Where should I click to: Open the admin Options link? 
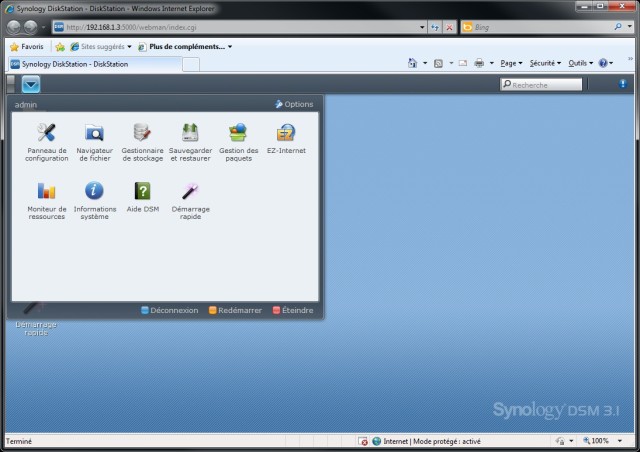click(x=293, y=104)
